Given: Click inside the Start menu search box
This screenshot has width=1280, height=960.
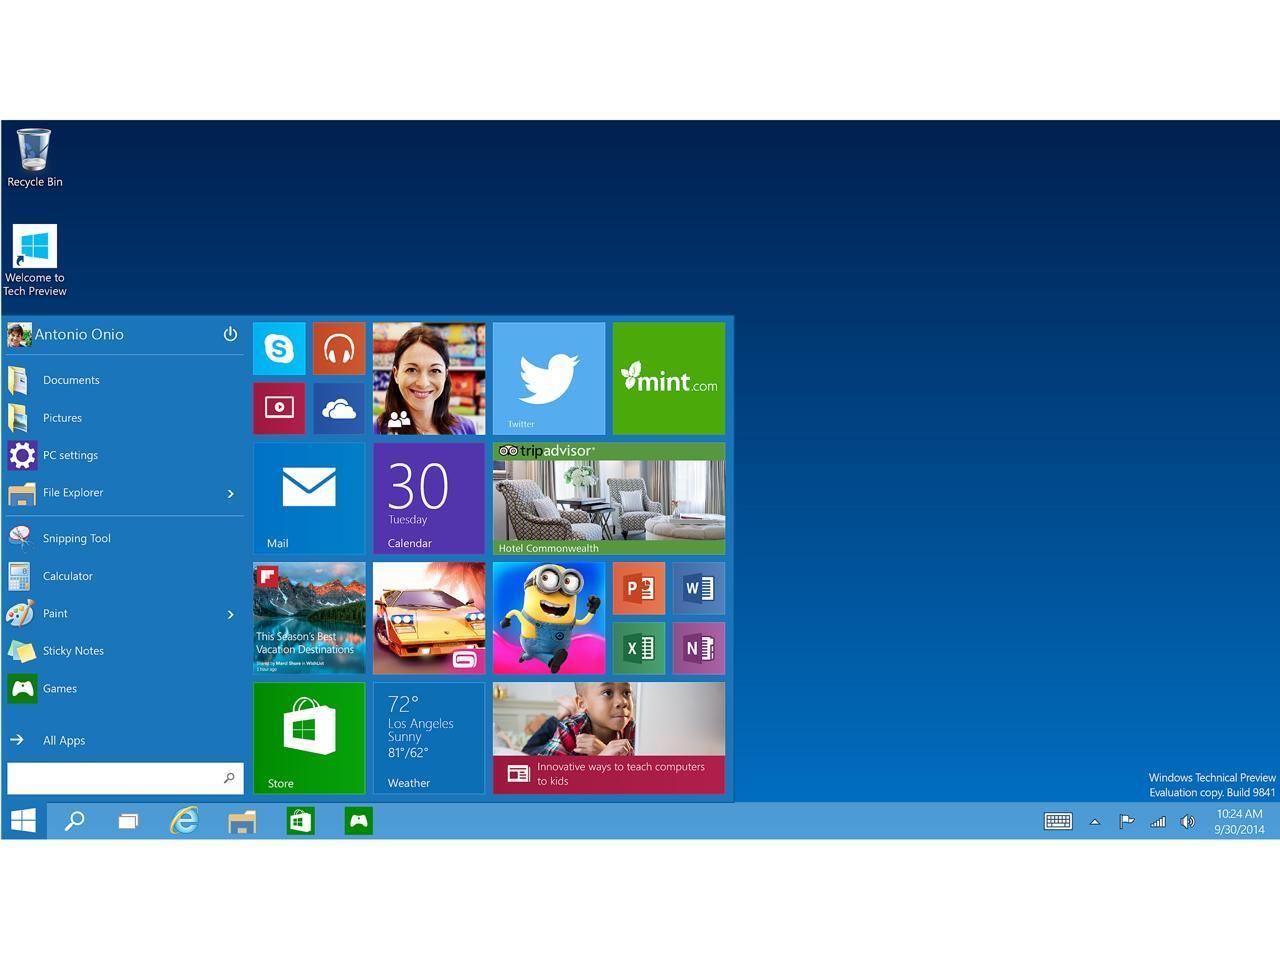Looking at the screenshot, I should tap(115, 777).
